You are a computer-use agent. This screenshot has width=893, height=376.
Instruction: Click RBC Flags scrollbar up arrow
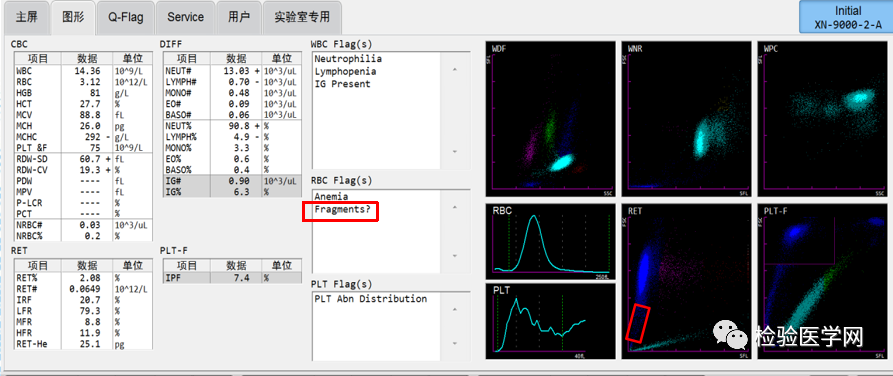pyautogui.click(x=454, y=207)
